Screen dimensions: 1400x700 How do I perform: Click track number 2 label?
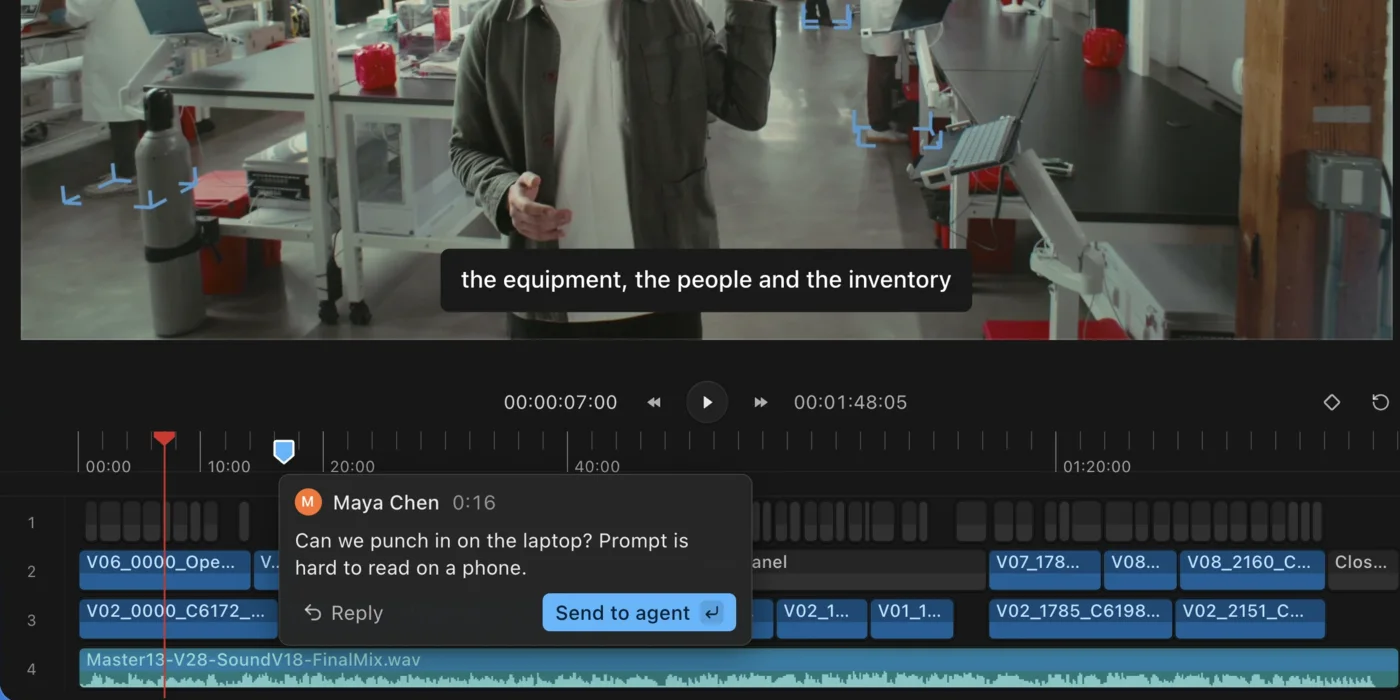point(31,571)
